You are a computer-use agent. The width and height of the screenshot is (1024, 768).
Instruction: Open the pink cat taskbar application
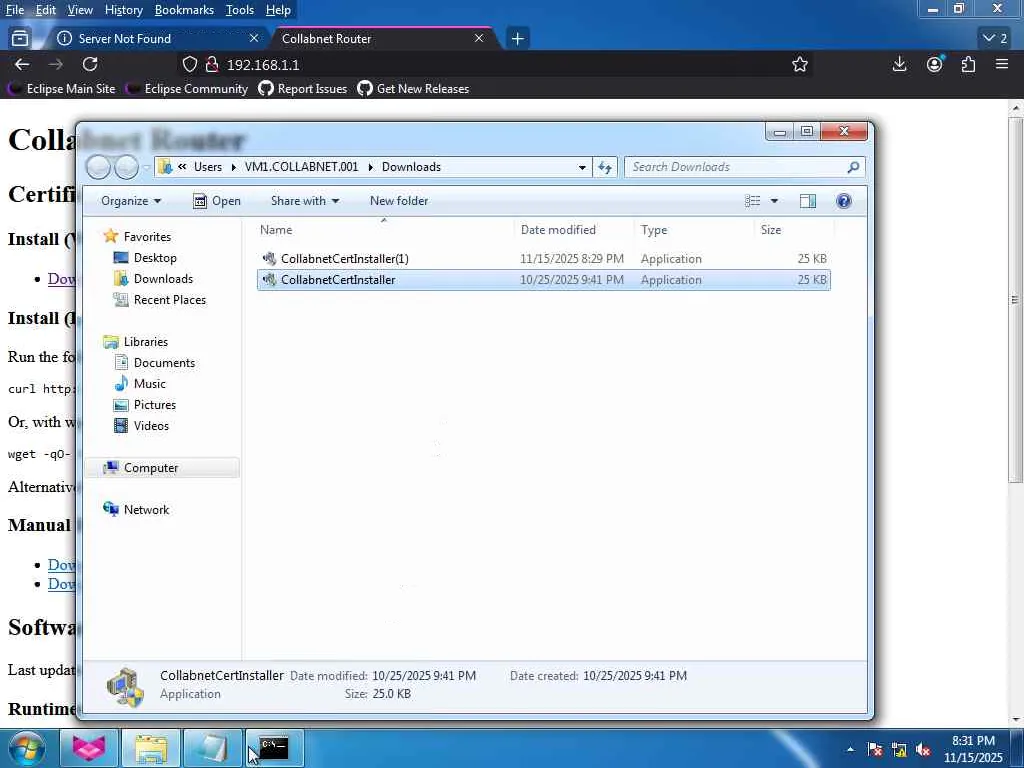89,748
